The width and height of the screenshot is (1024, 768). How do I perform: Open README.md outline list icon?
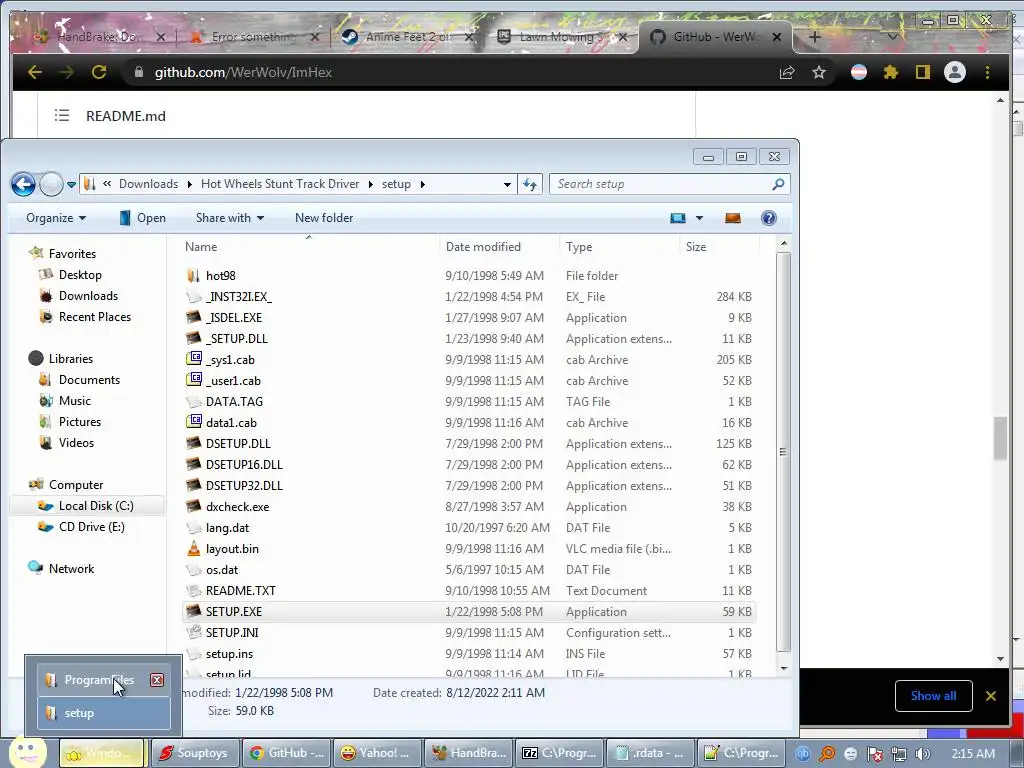pyautogui.click(x=61, y=116)
